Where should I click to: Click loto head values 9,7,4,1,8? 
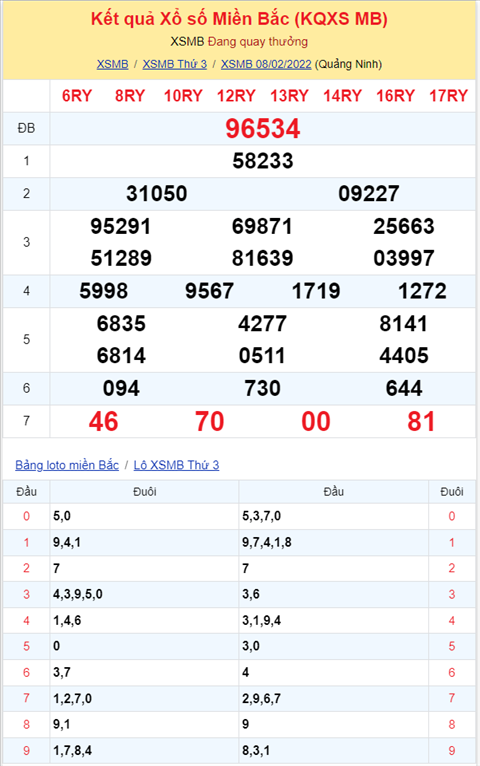tap(267, 542)
